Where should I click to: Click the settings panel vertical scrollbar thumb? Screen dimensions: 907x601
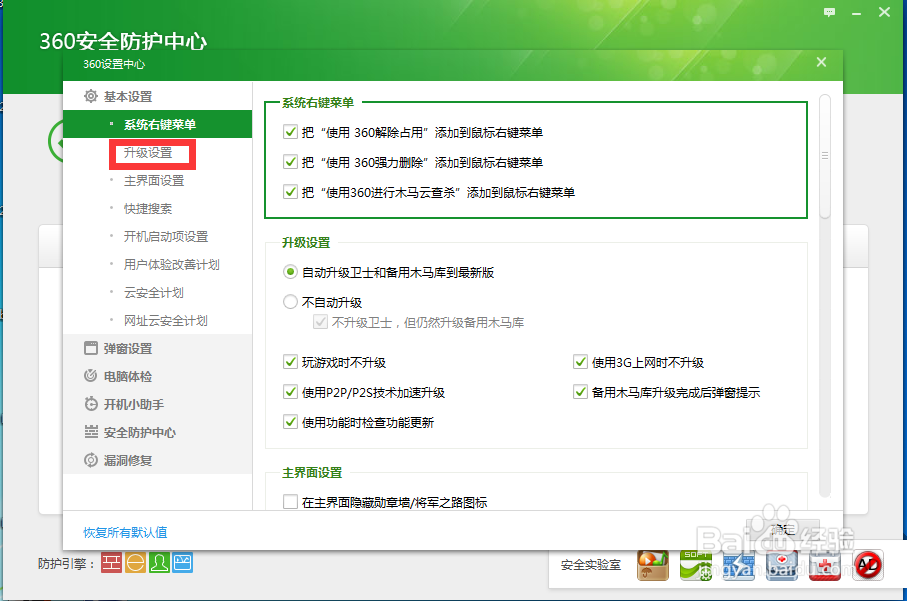(825, 156)
